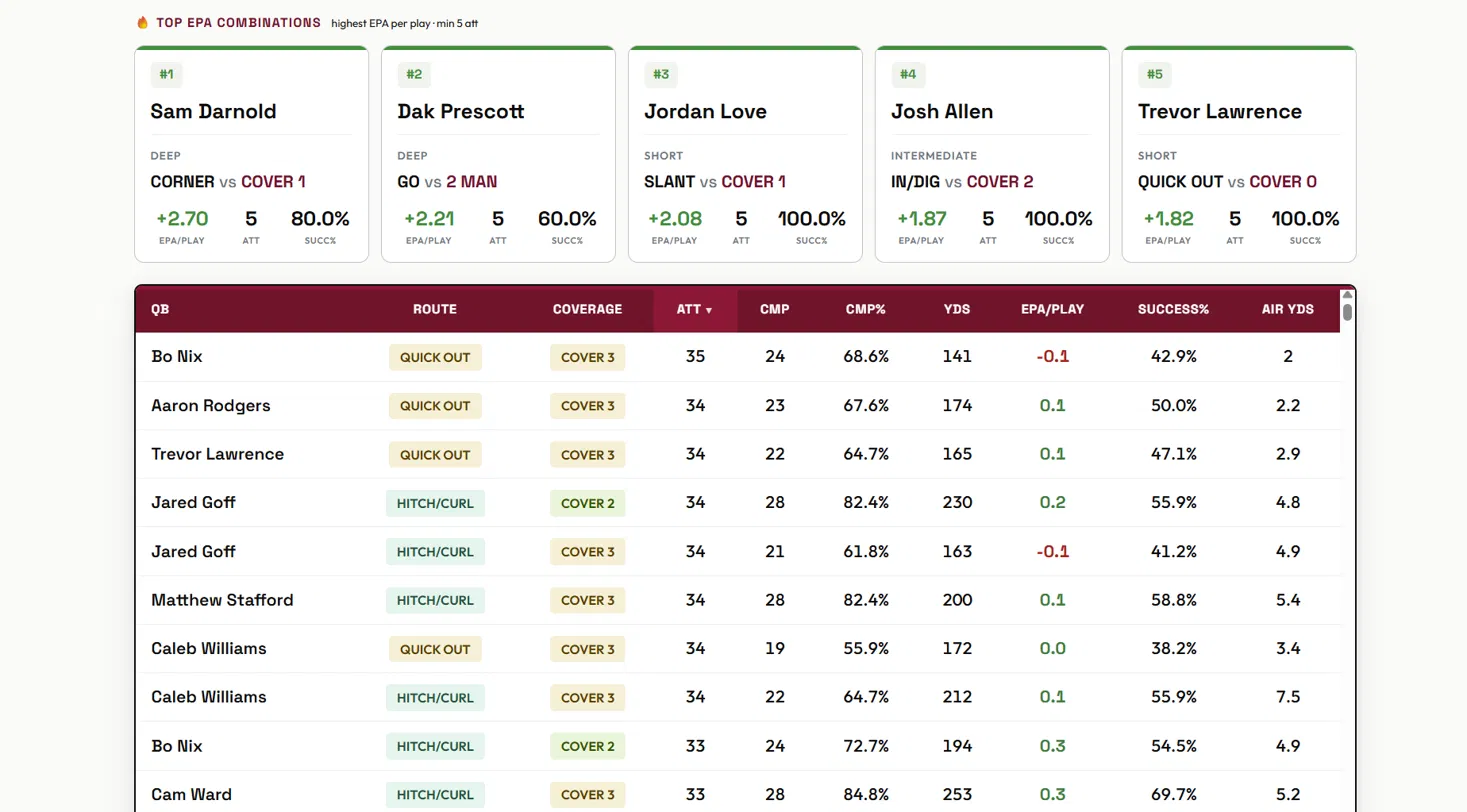Select the 141 yards cell in Bo Nix's row

[x=957, y=357]
